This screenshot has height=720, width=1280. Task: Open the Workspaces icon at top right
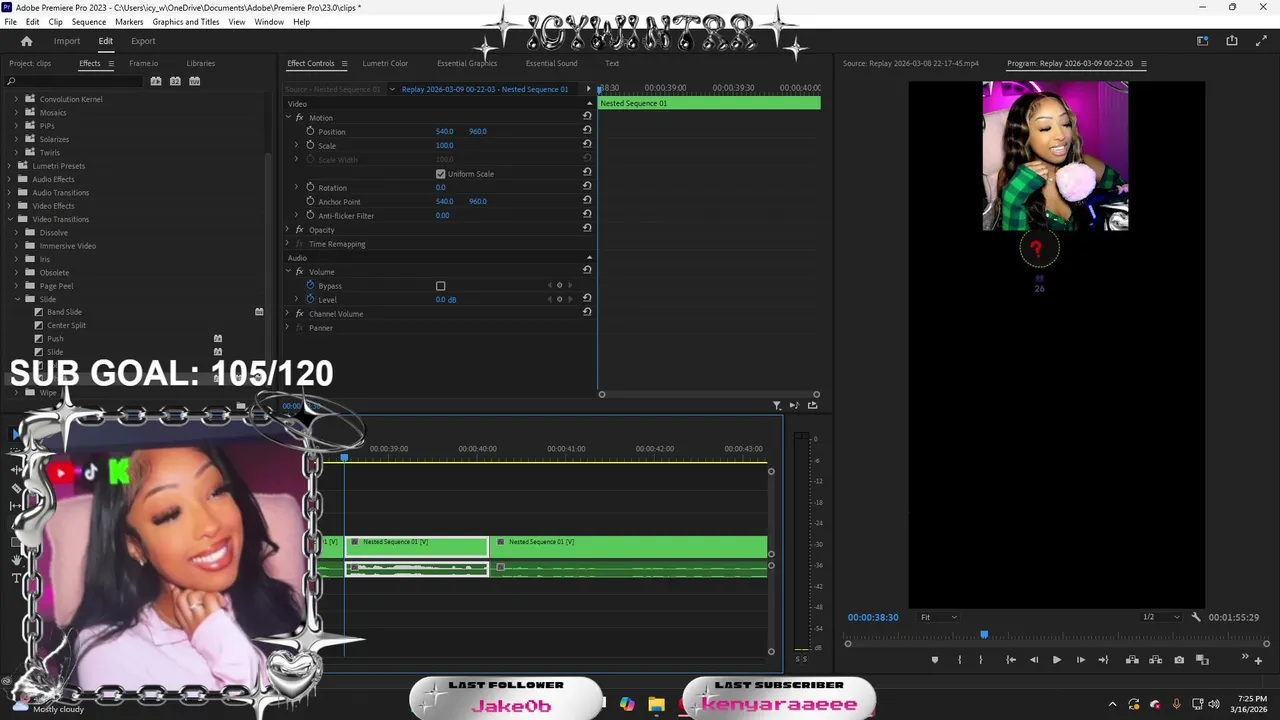1202,41
